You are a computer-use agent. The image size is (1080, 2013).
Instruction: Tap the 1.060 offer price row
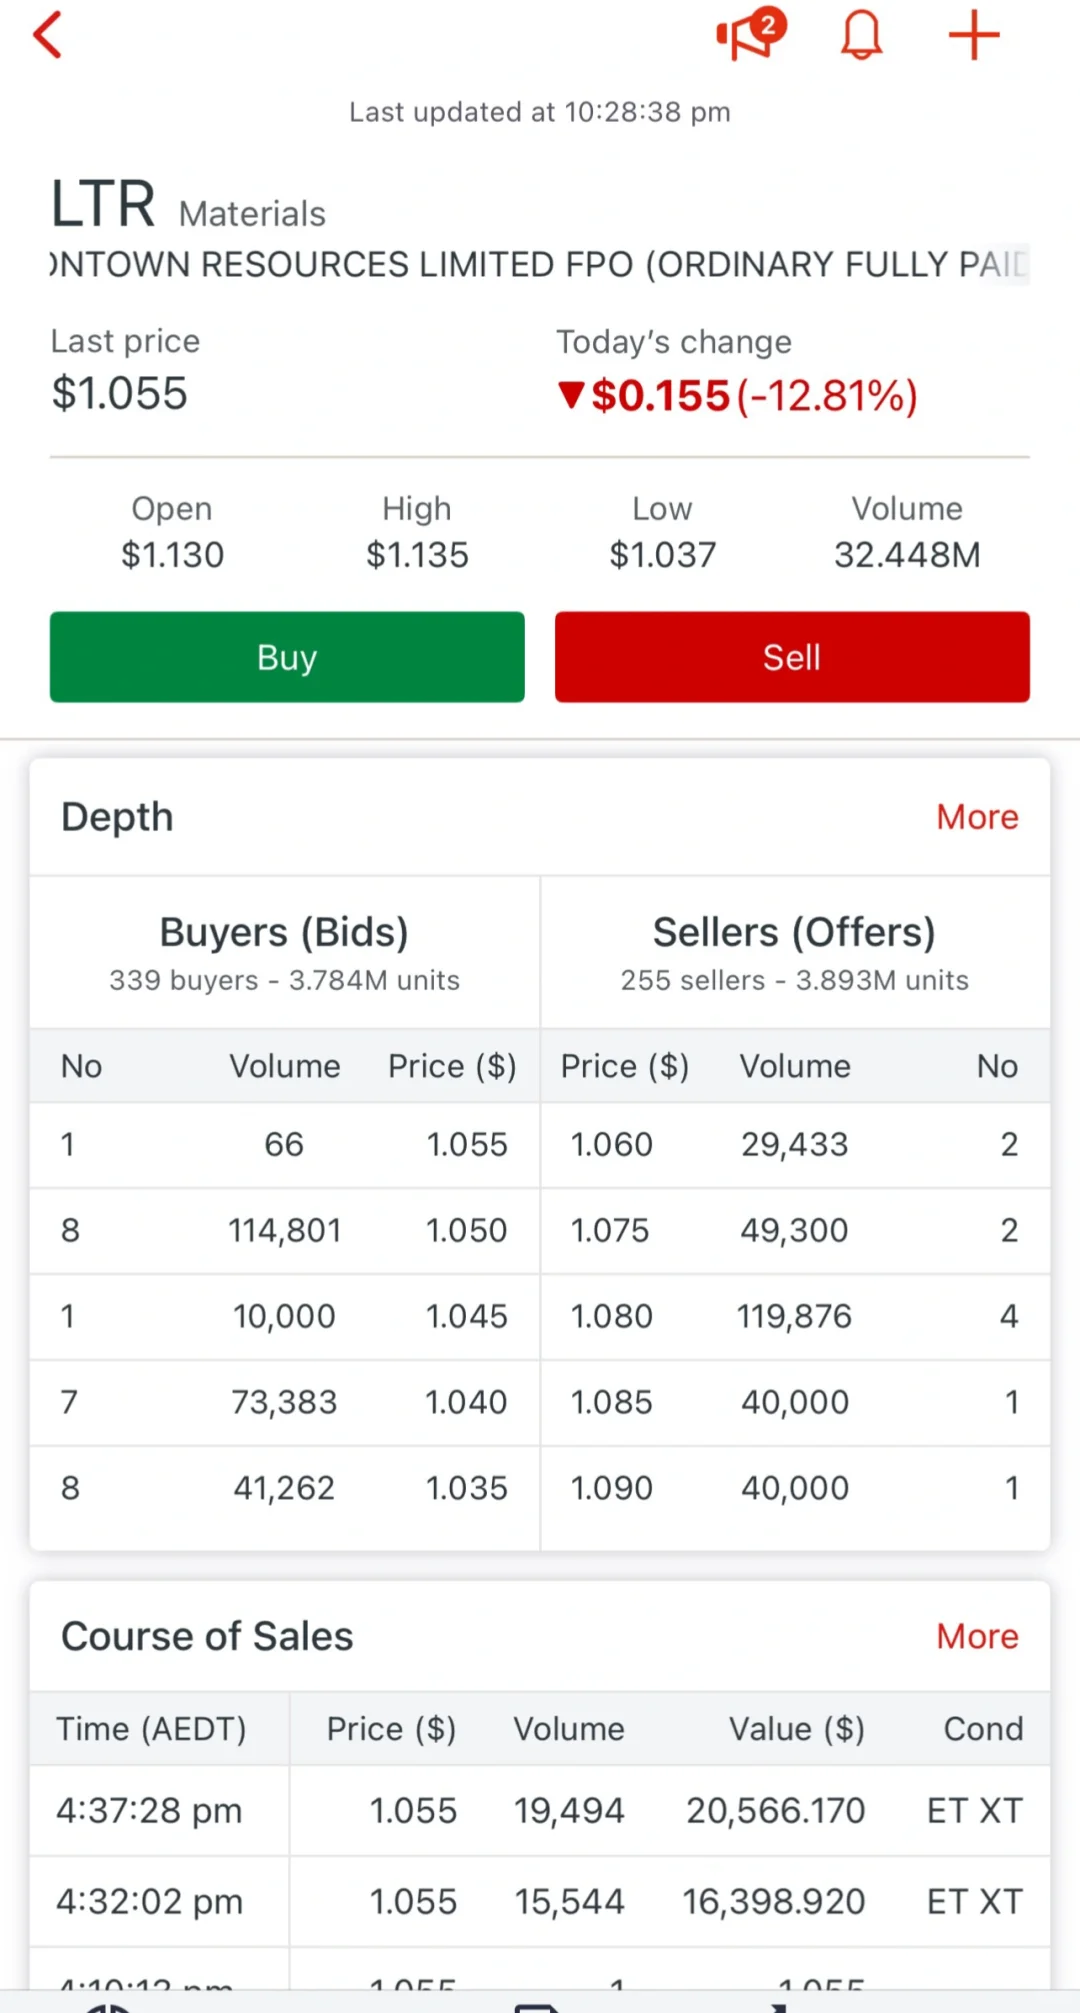pyautogui.click(x=794, y=1145)
